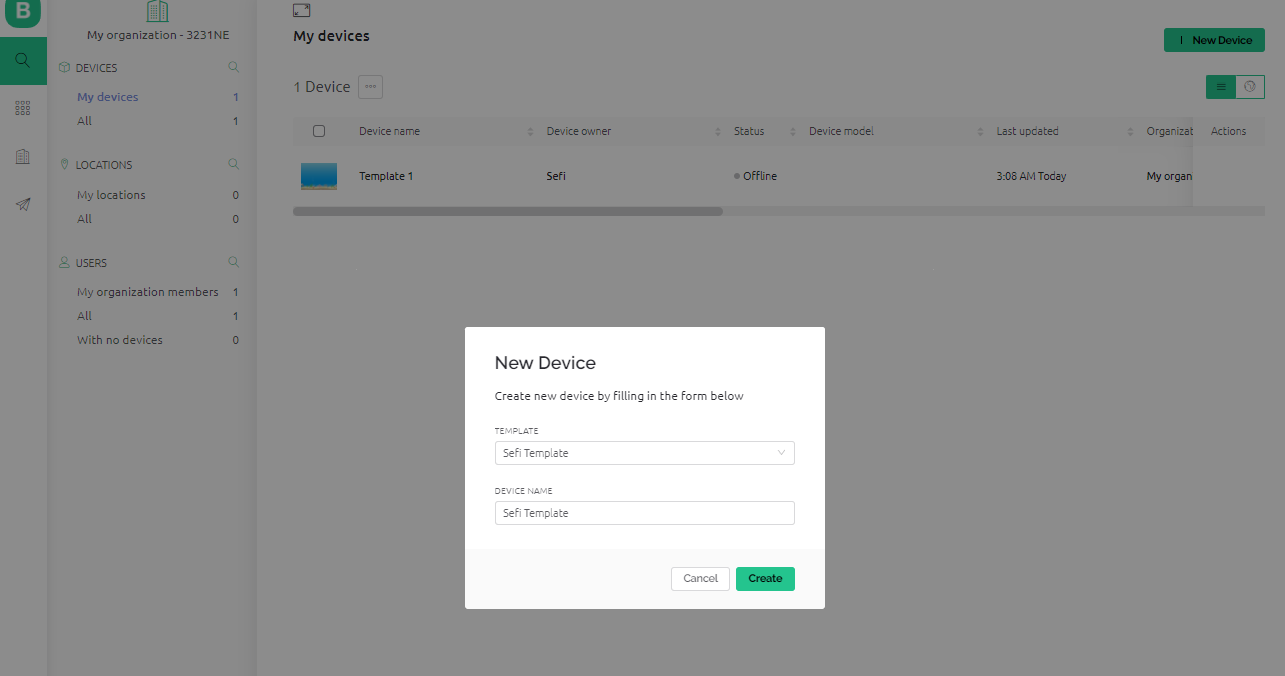Open My locations in the sidebar
This screenshot has width=1285, height=676.
111,195
